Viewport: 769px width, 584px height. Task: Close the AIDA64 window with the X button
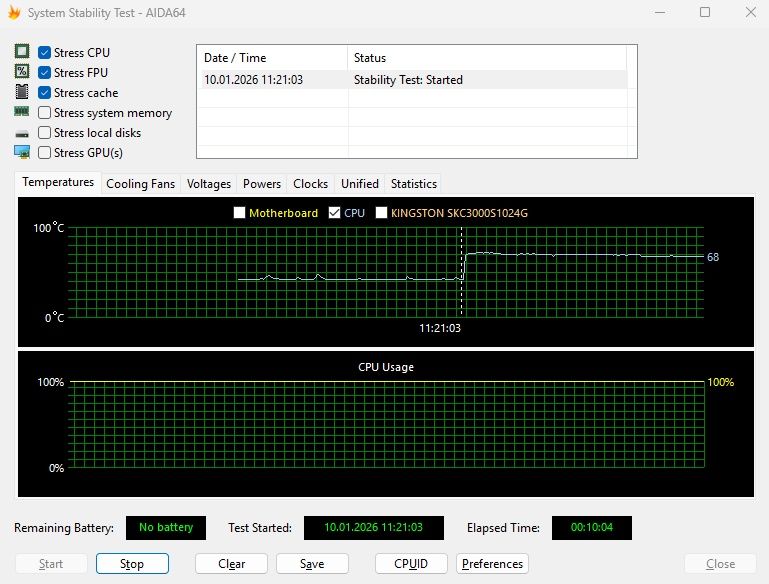750,12
